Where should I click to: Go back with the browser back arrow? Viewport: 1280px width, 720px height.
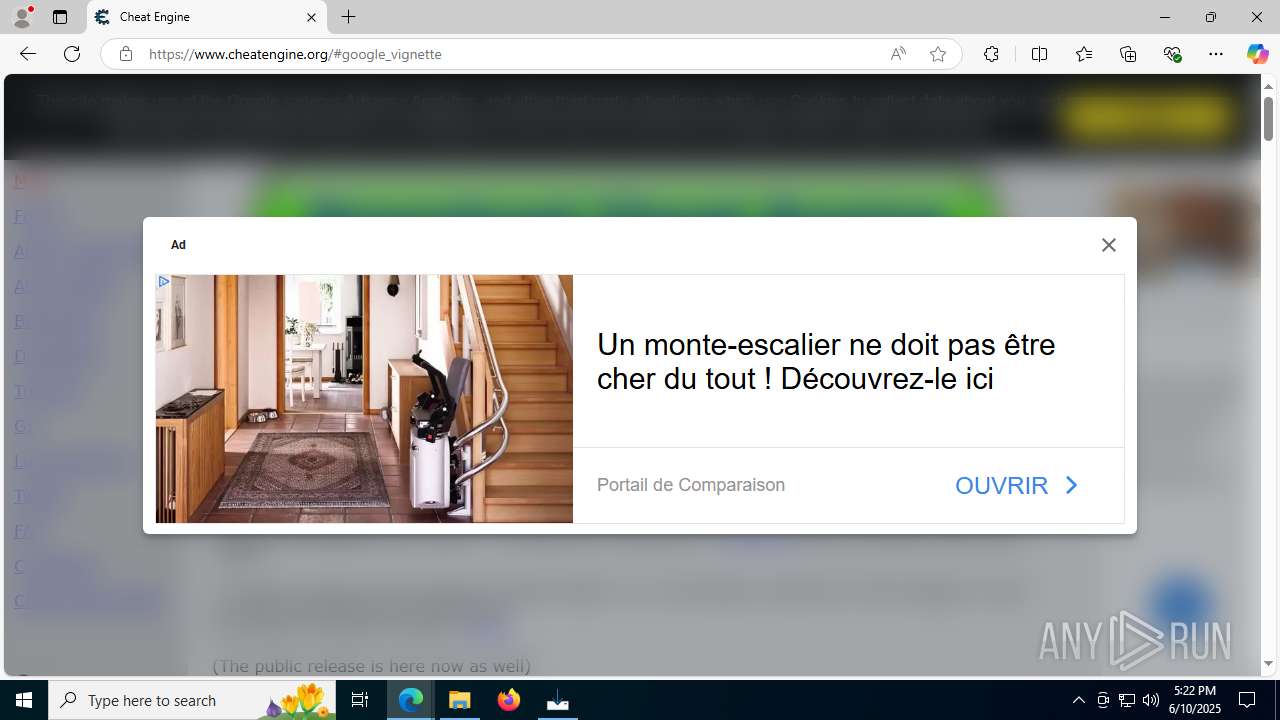(x=28, y=54)
